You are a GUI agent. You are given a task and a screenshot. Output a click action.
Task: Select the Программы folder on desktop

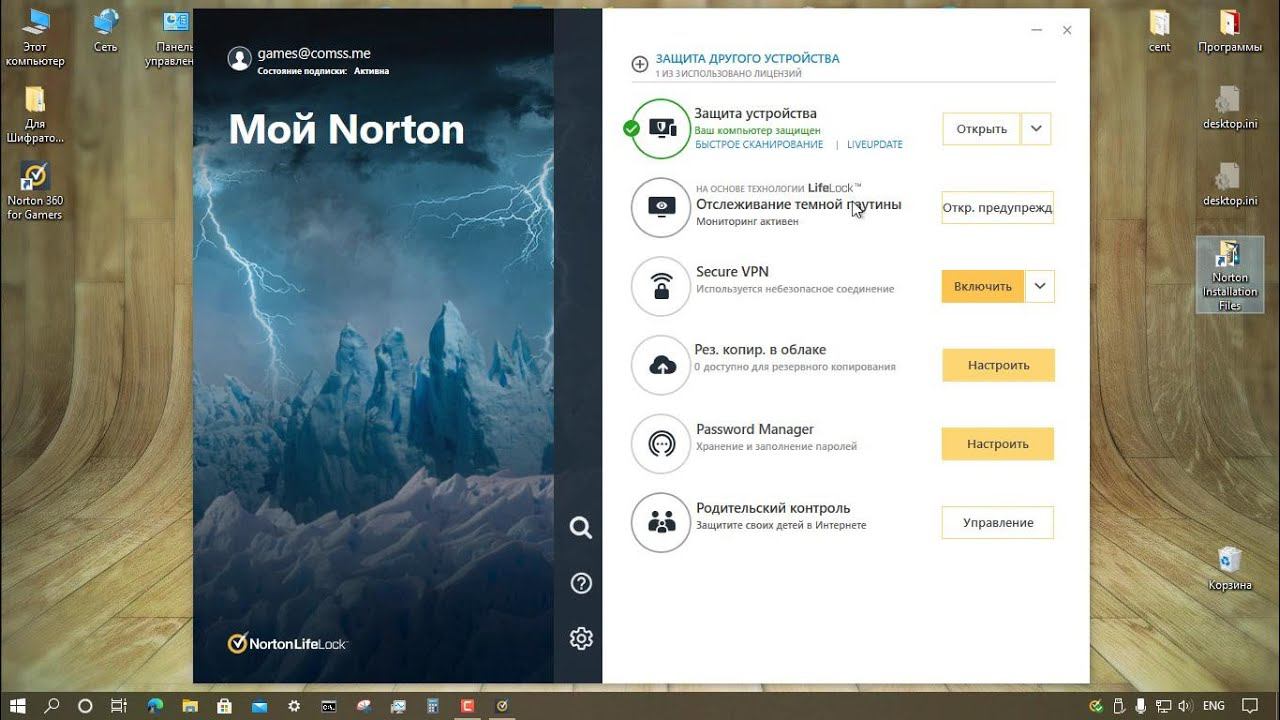pyautogui.click(x=1230, y=31)
